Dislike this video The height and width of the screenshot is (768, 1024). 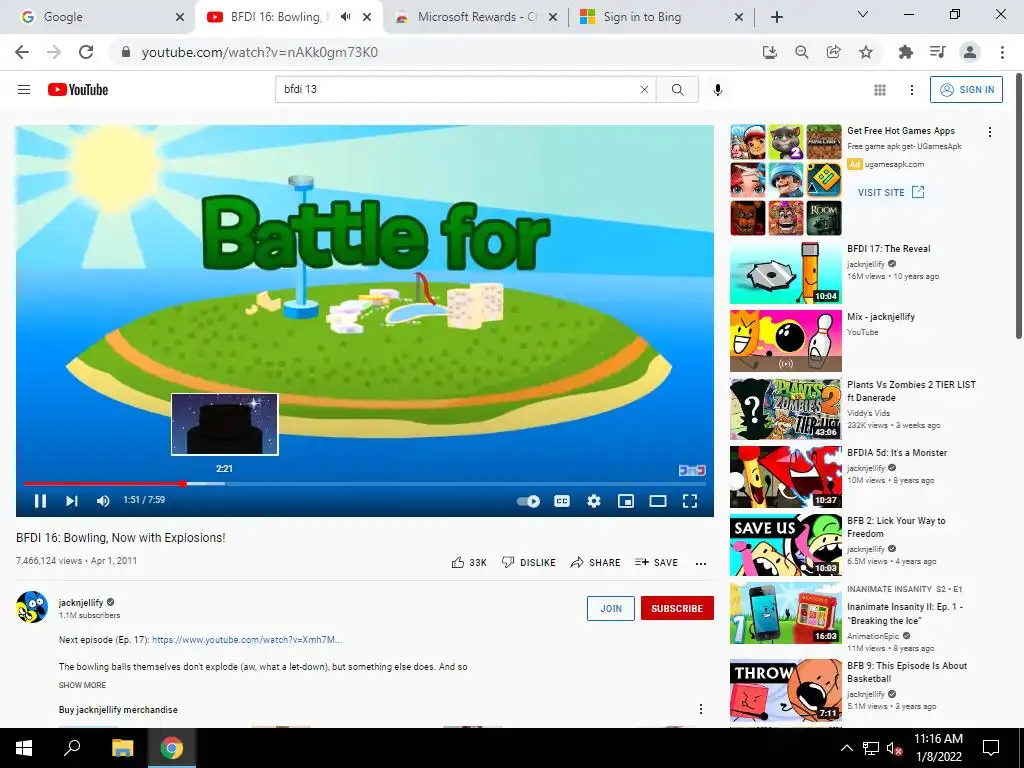click(x=528, y=562)
